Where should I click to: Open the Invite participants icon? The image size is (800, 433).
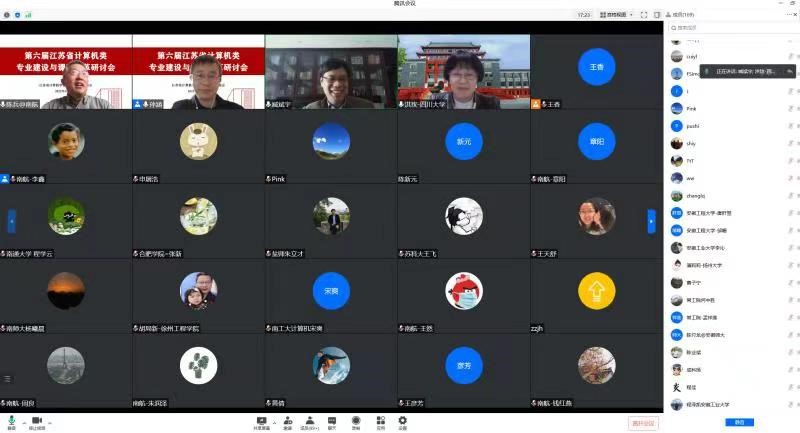coord(287,421)
